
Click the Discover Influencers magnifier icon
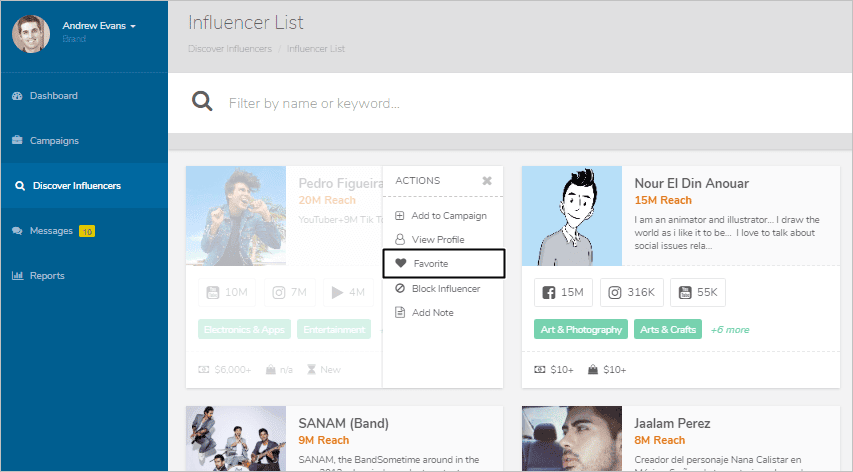click(20, 185)
